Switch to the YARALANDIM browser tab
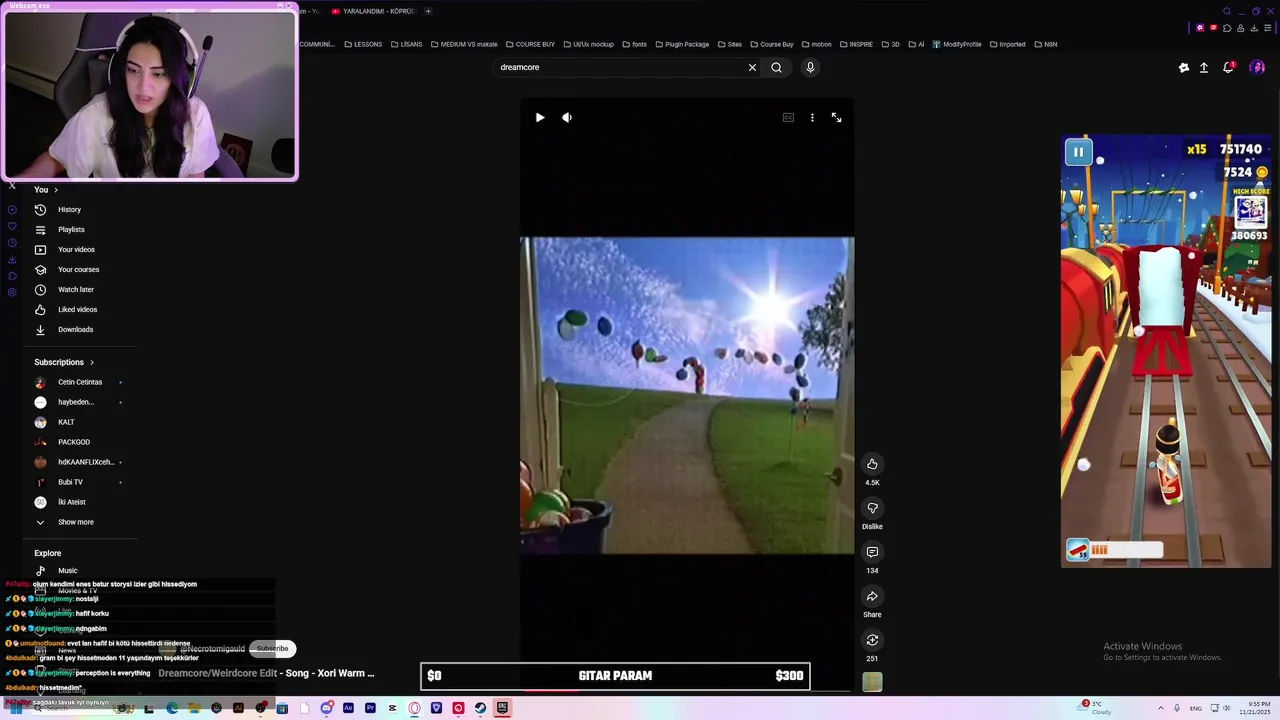Viewport: 1280px width, 720px height. point(372,11)
